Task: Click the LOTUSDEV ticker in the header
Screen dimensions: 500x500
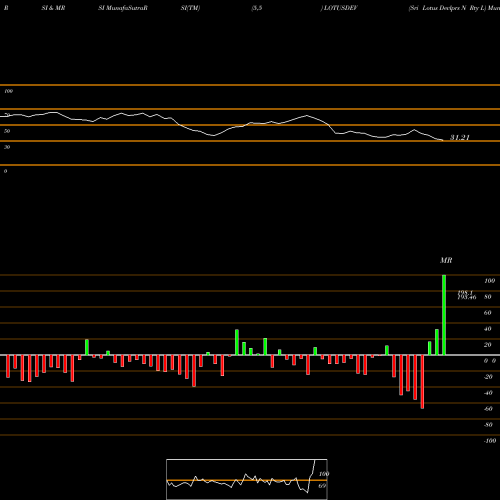Action: tap(340, 8)
